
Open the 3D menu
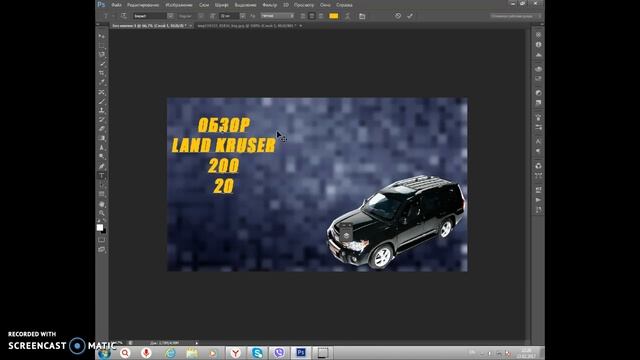click(286, 5)
